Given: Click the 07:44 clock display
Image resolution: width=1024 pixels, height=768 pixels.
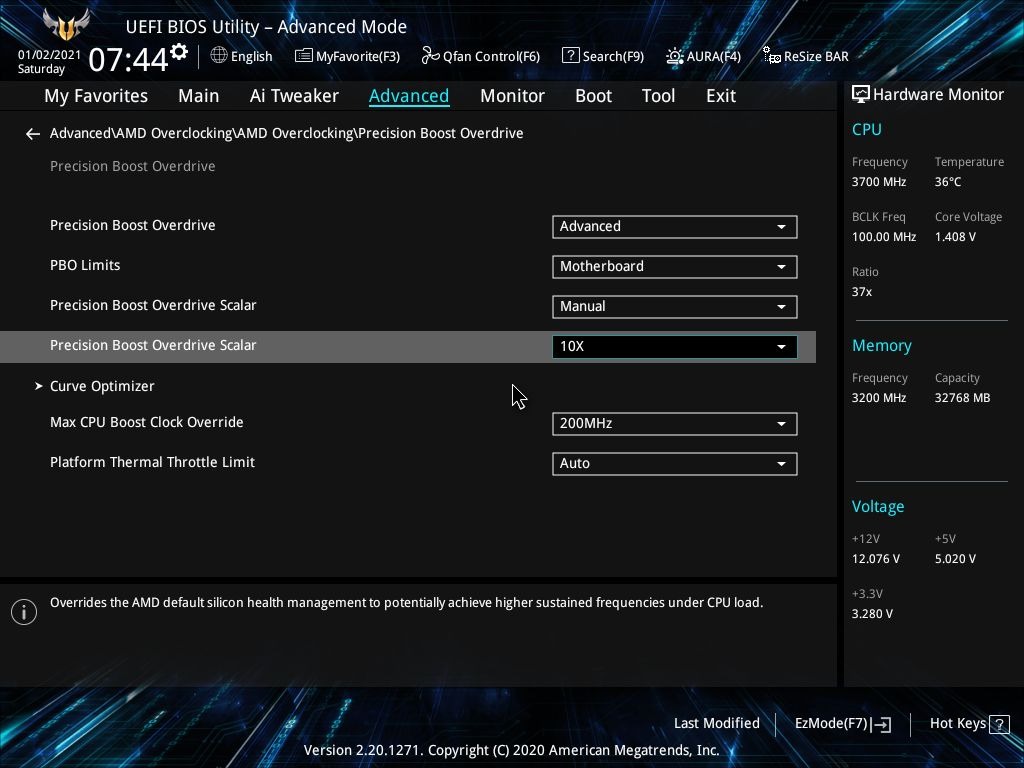Looking at the screenshot, I should coord(128,59).
